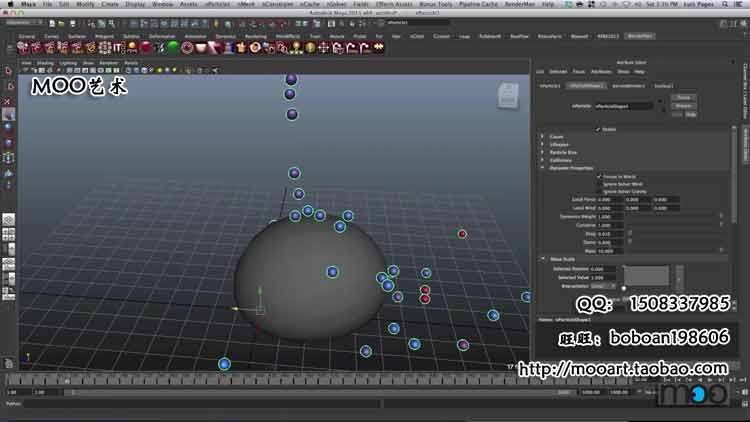This screenshot has height=422, width=750.
Task: Toggle Ignore Solver Wind checkbox
Action: pos(598,184)
